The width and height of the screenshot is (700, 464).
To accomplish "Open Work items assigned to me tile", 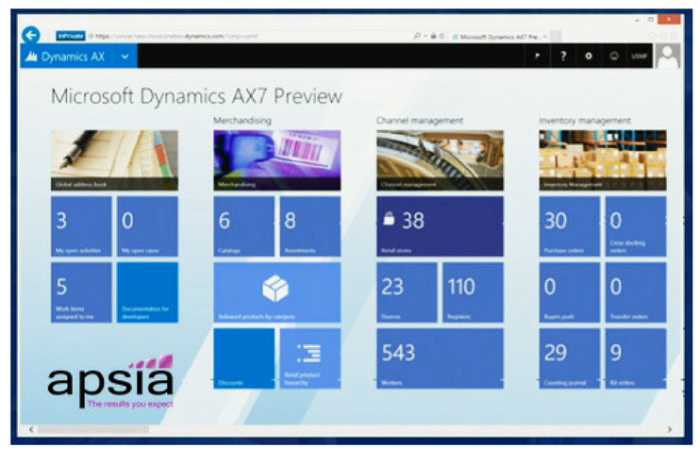I will click(x=81, y=293).
